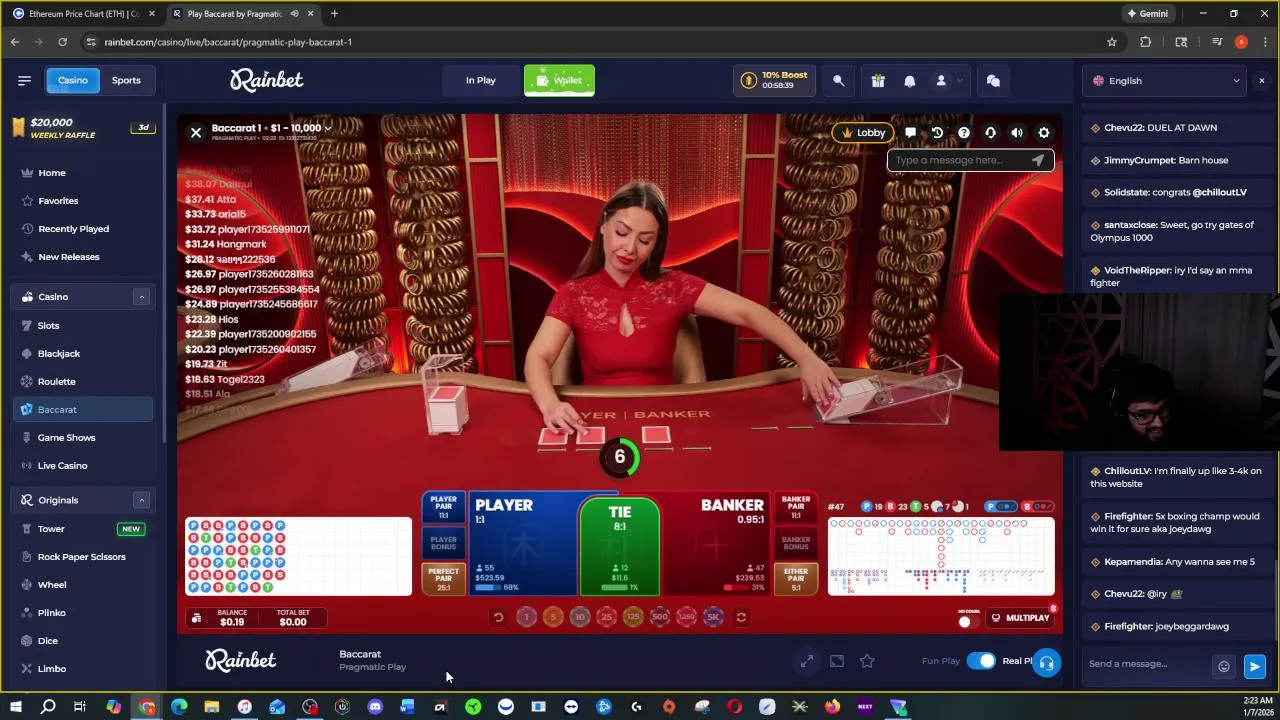Select the Sports tab

[x=126, y=80]
